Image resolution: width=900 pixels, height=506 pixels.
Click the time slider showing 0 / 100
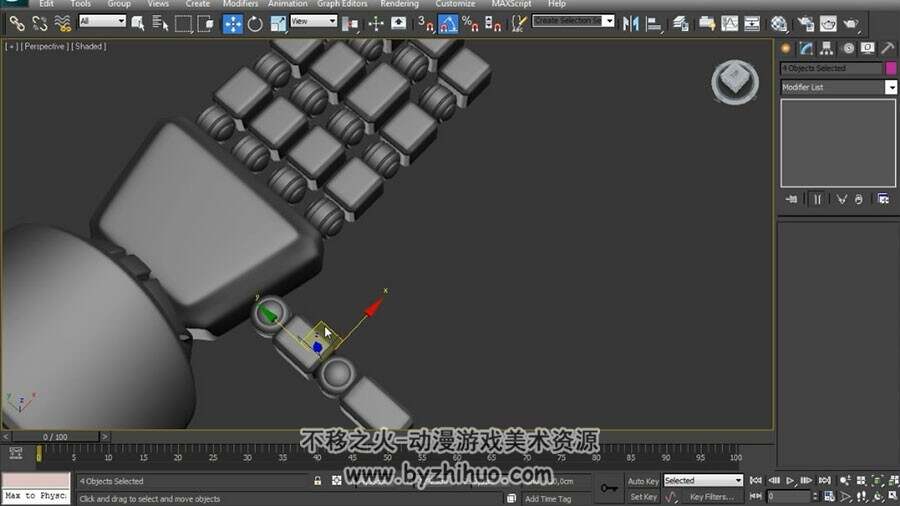click(55, 437)
